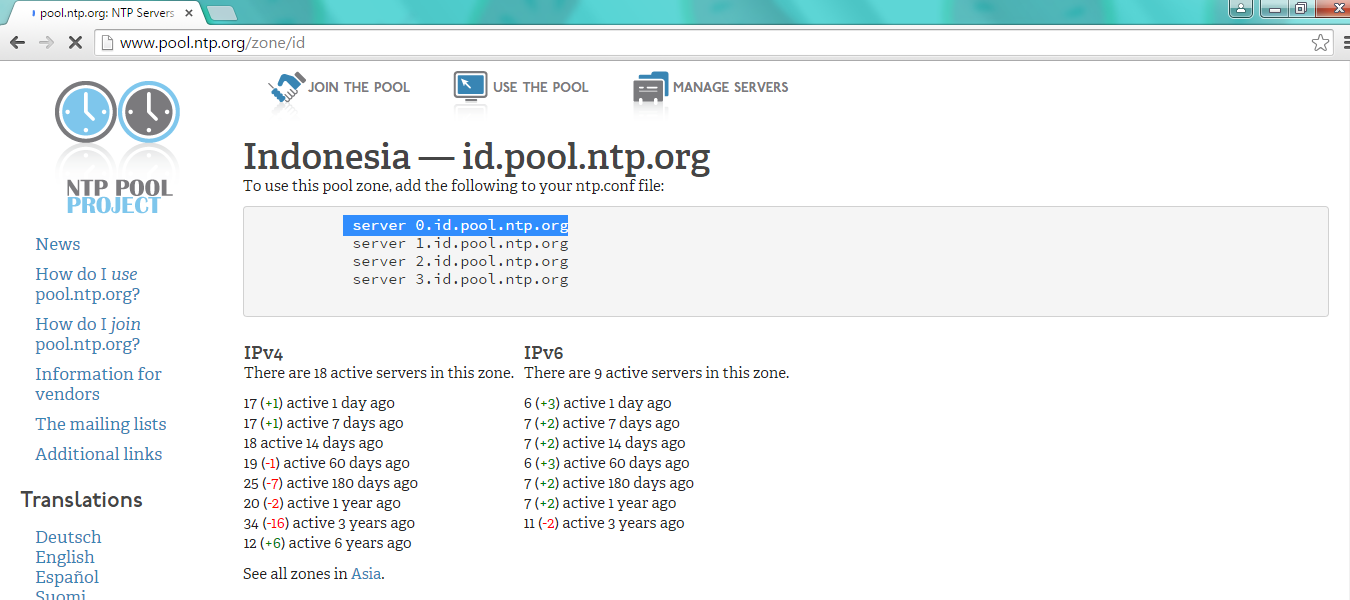
Task: Open USE THE POOL menu
Action: (540, 87)
